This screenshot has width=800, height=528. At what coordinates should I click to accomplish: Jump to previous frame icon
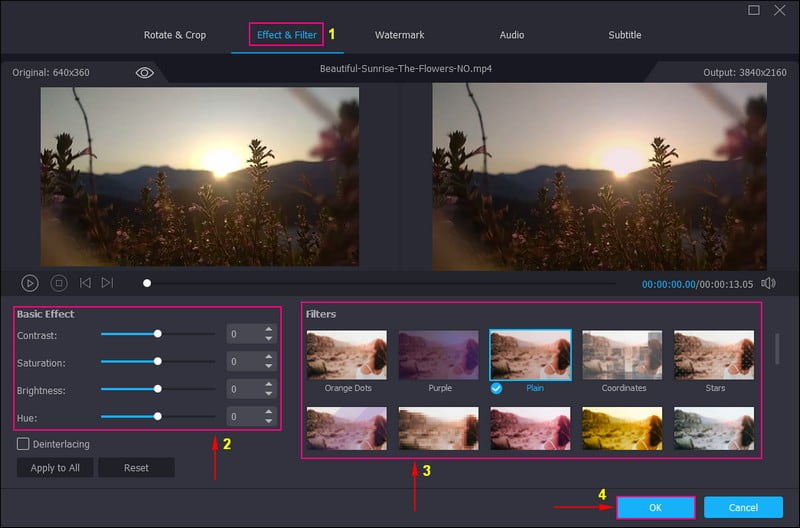85,283
